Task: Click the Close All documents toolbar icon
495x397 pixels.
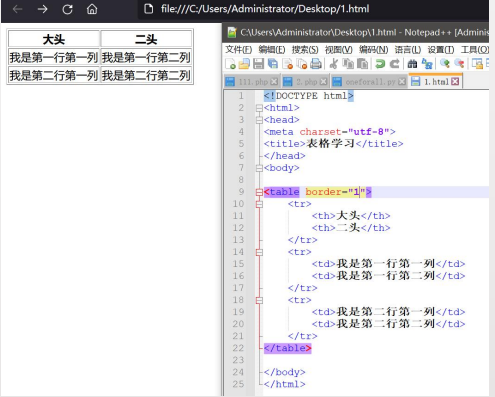Action: tap(301, 63)
